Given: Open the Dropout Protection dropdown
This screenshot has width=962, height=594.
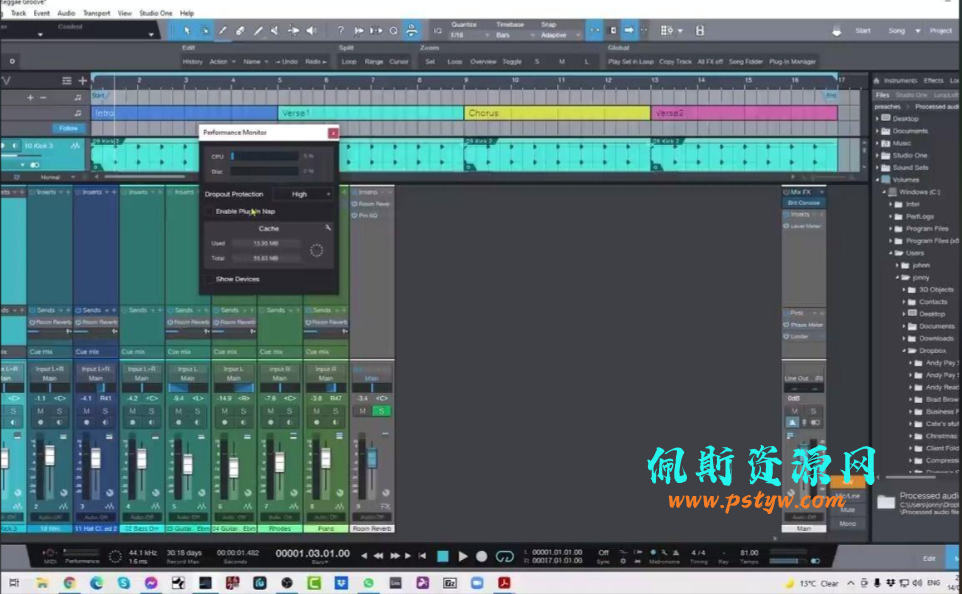Looking at the screenshot, I should (x=303, y=194).
